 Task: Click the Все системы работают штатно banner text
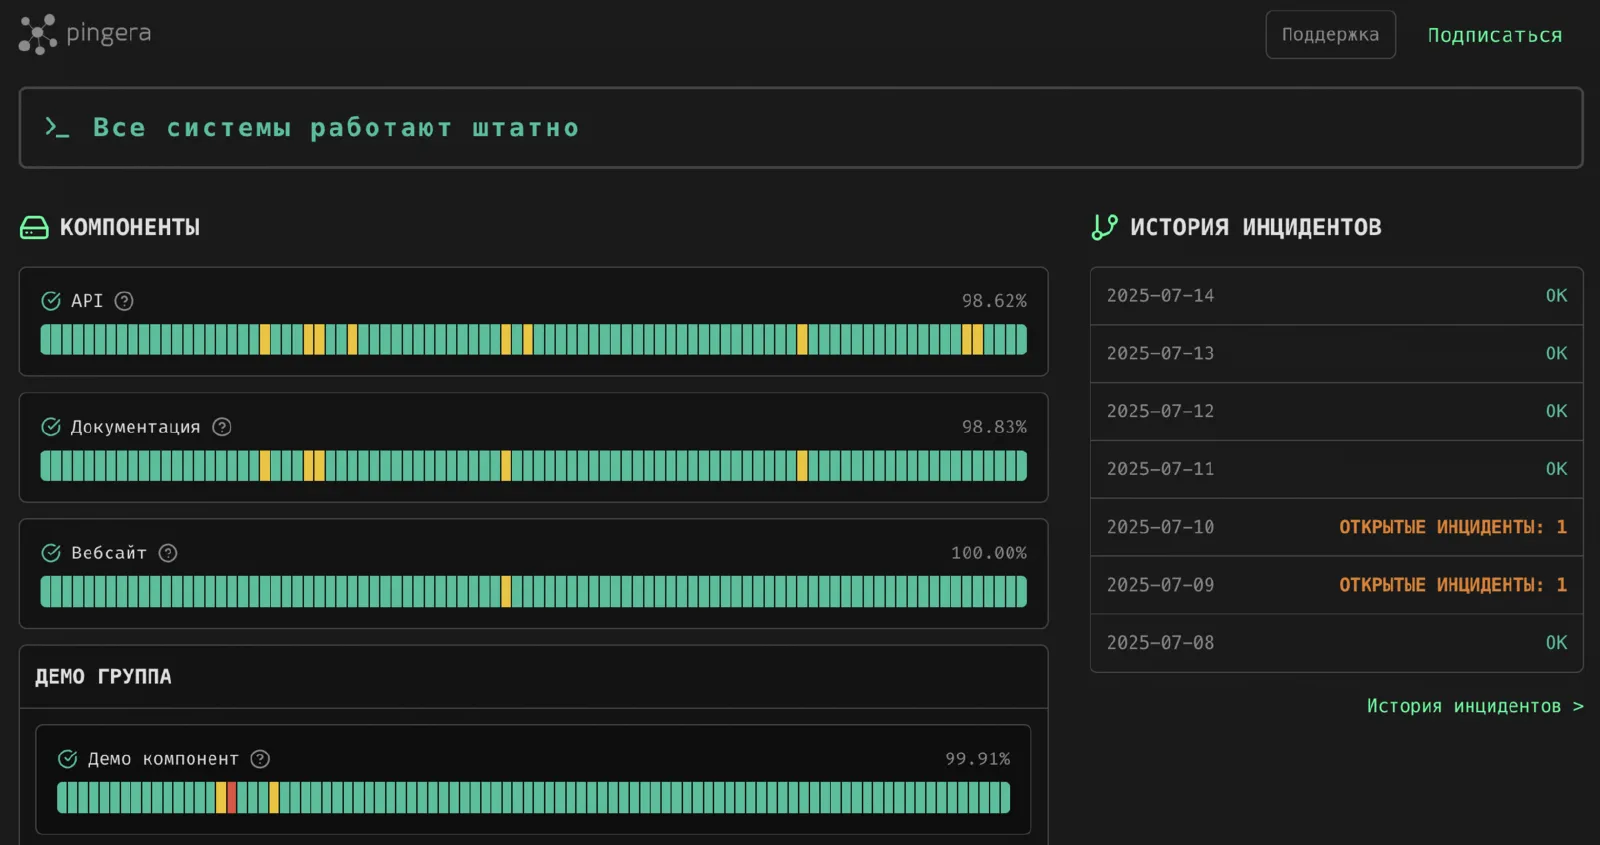point(336,128)
